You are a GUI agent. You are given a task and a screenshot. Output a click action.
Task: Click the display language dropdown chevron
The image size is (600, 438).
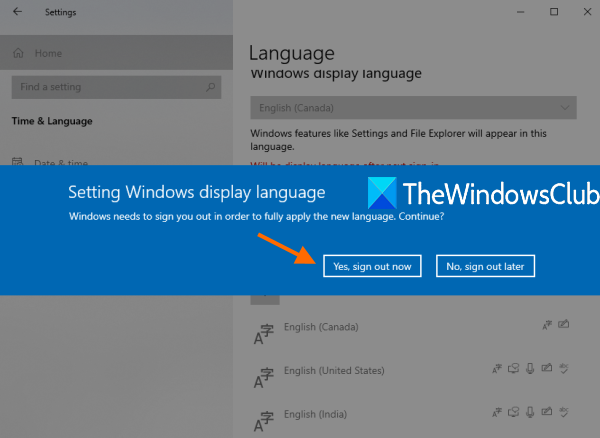pyautogui.click(x=565, y=108)
